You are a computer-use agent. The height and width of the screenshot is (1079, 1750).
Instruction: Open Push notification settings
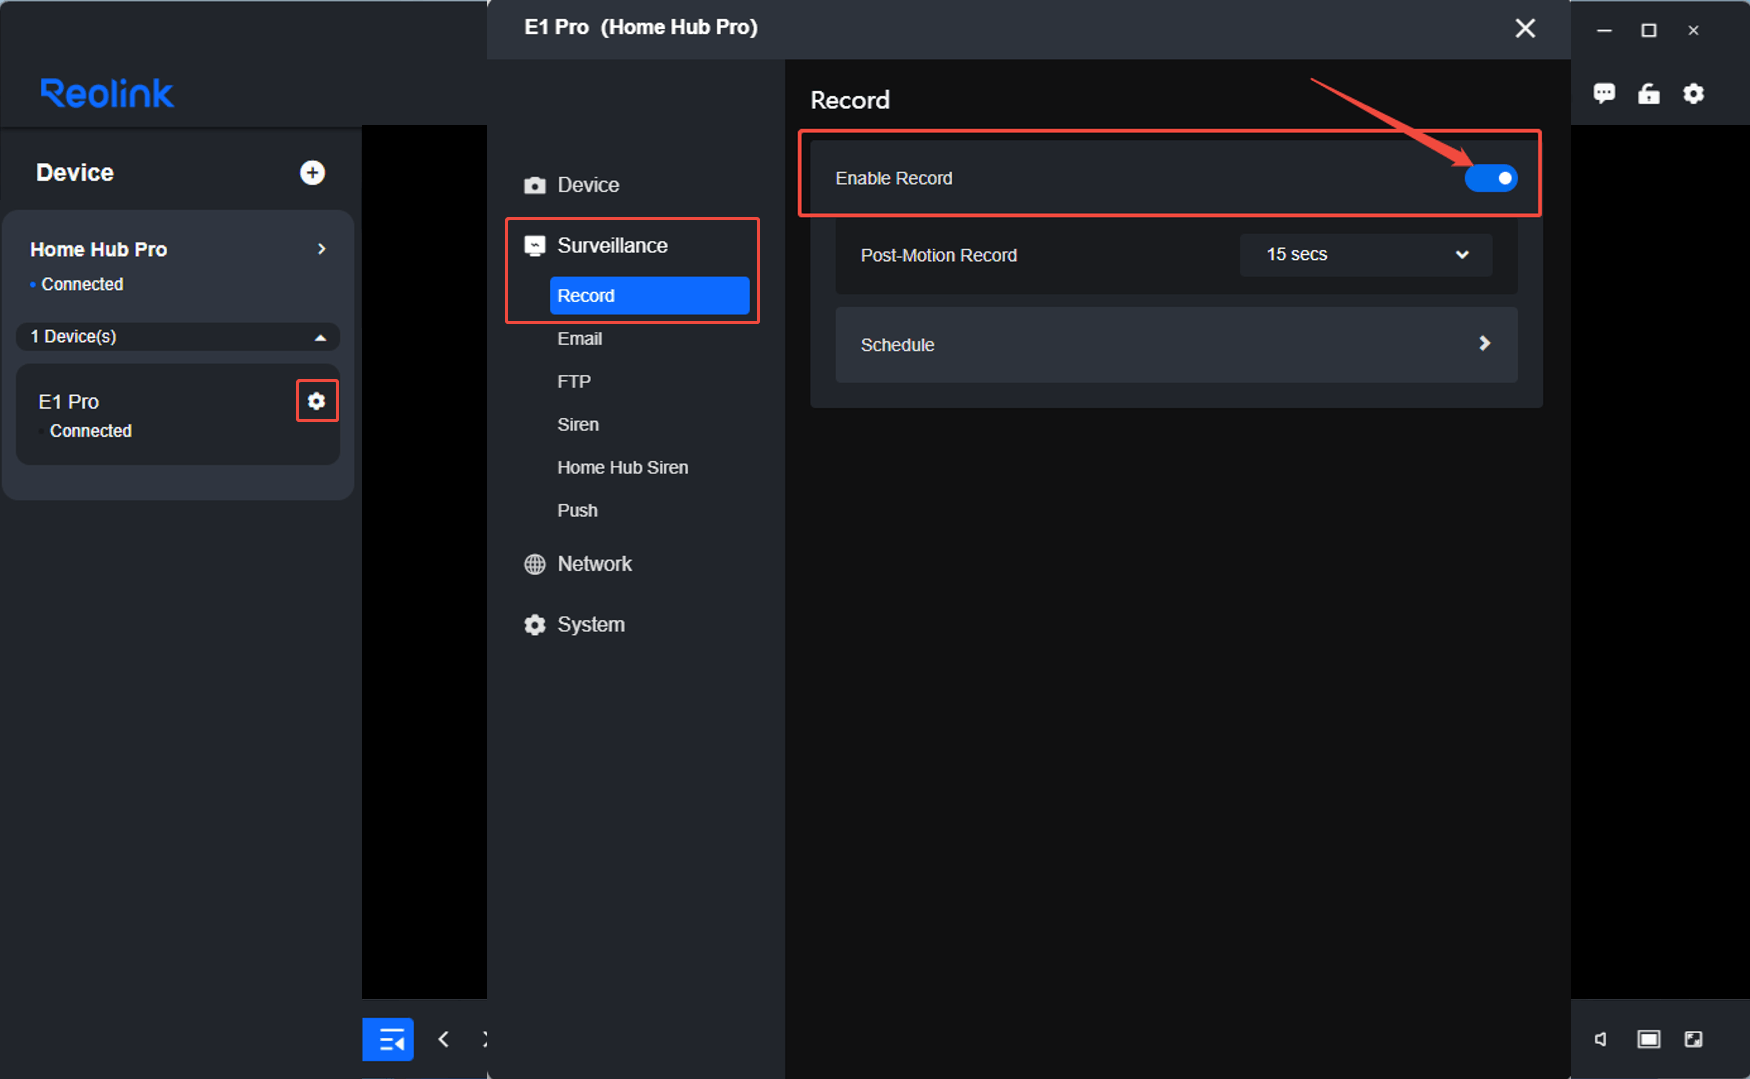pos(577,511)
